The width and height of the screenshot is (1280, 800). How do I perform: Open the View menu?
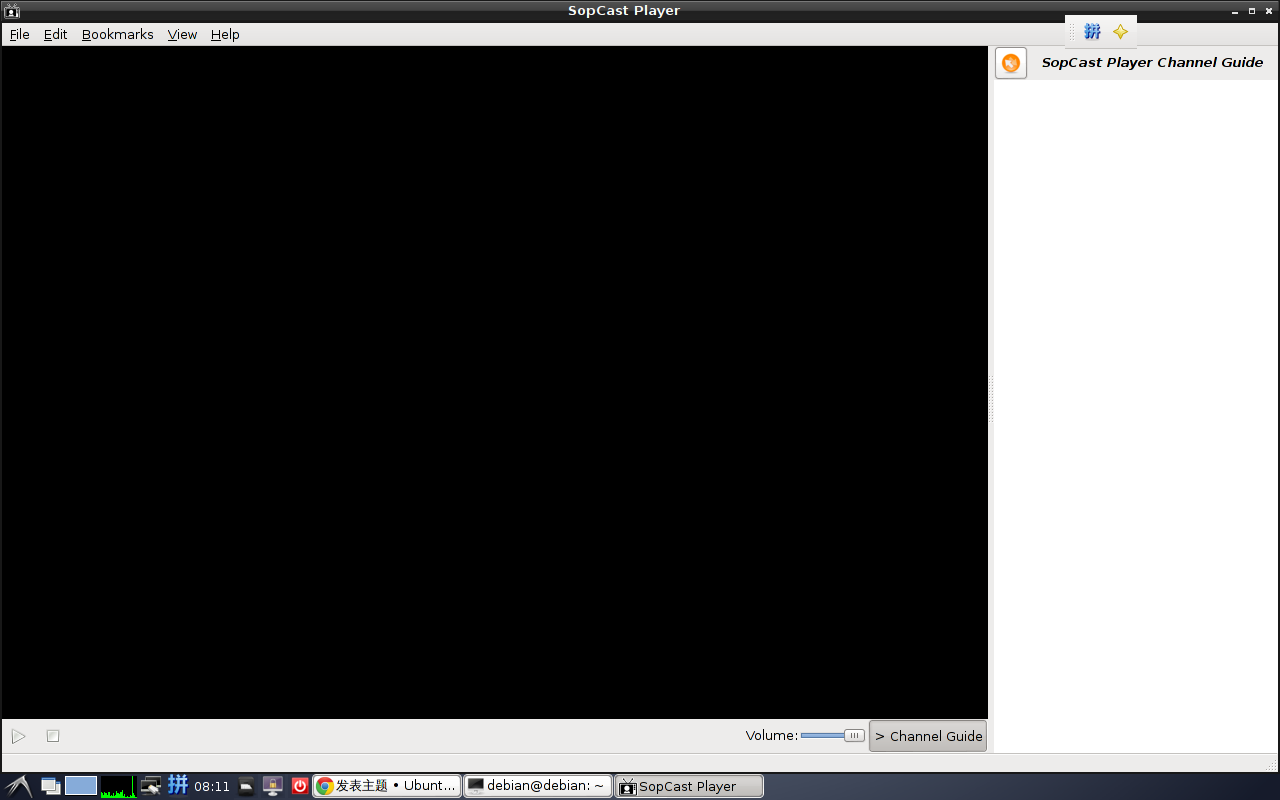click(x=182, y=34)
